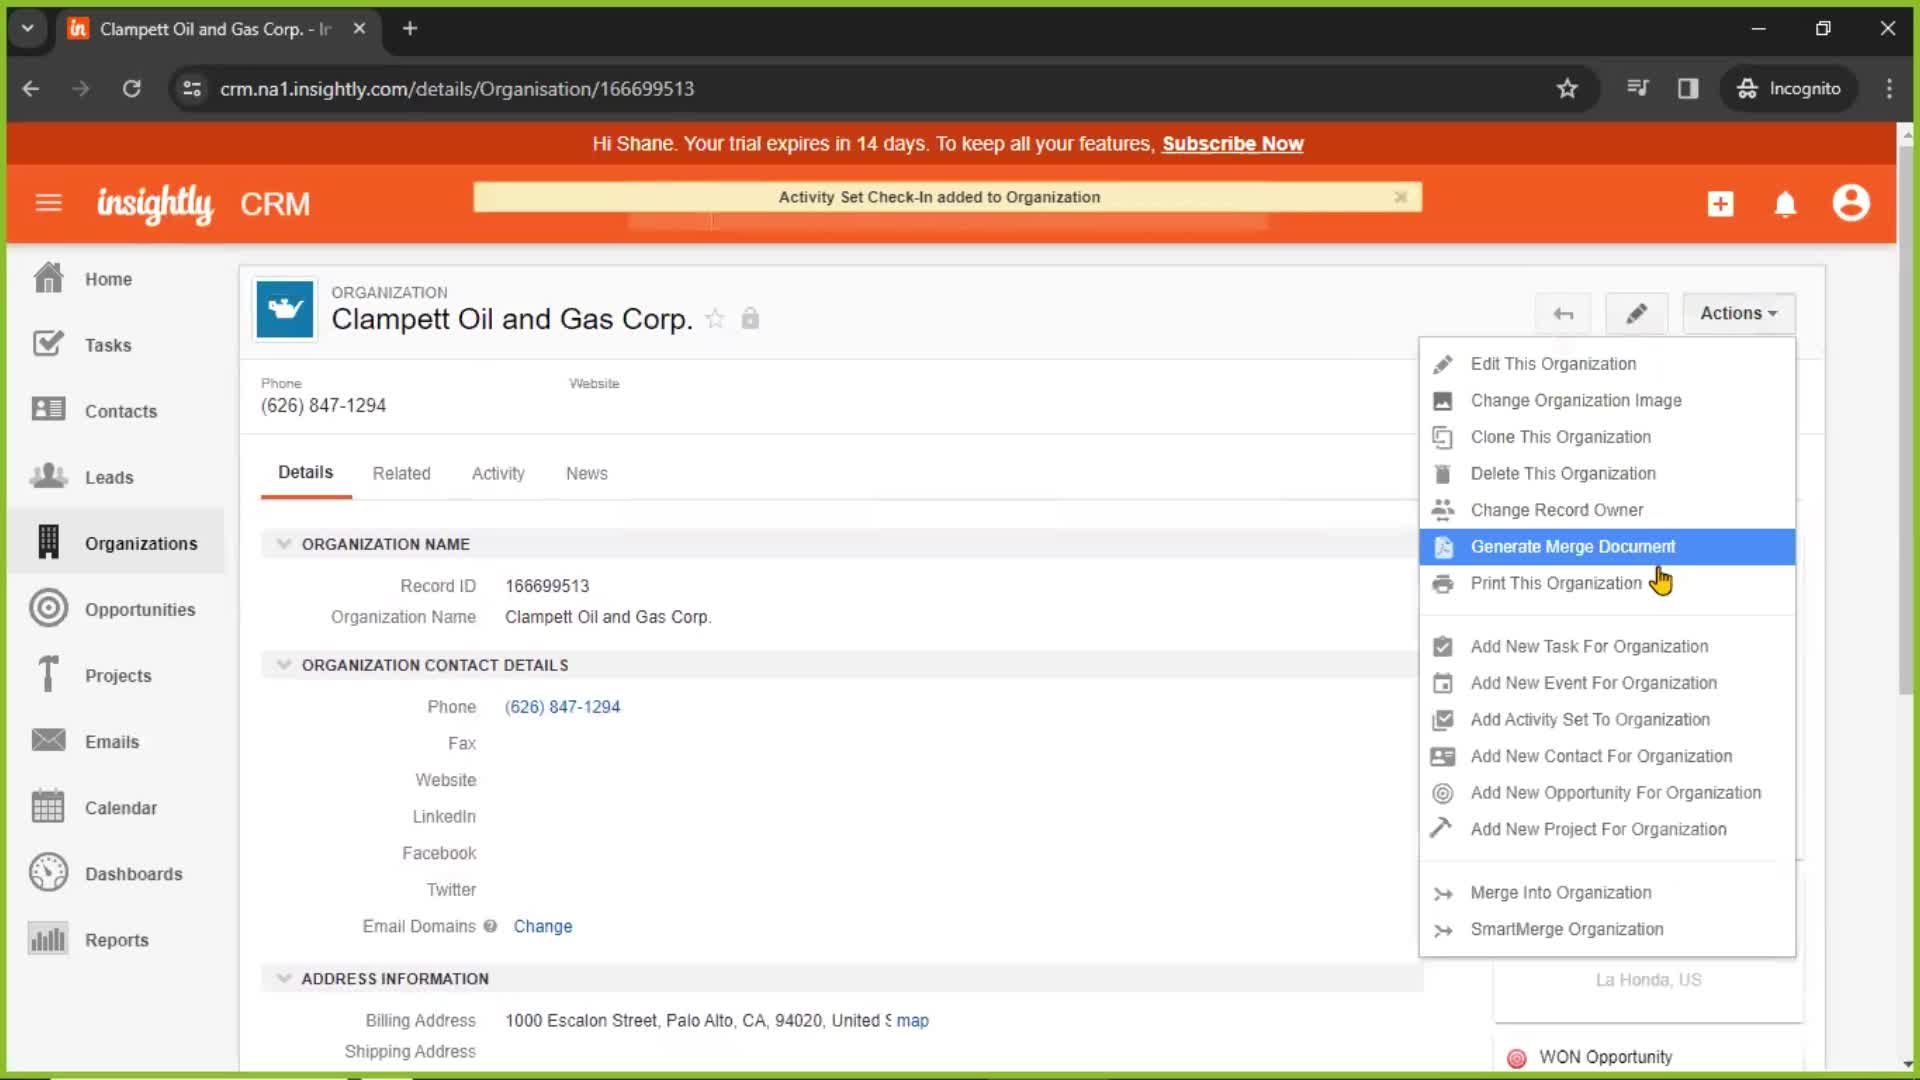Click the browser address bar
The width and height of the screenshot is (1920, 1080).
tap(880, 89)
